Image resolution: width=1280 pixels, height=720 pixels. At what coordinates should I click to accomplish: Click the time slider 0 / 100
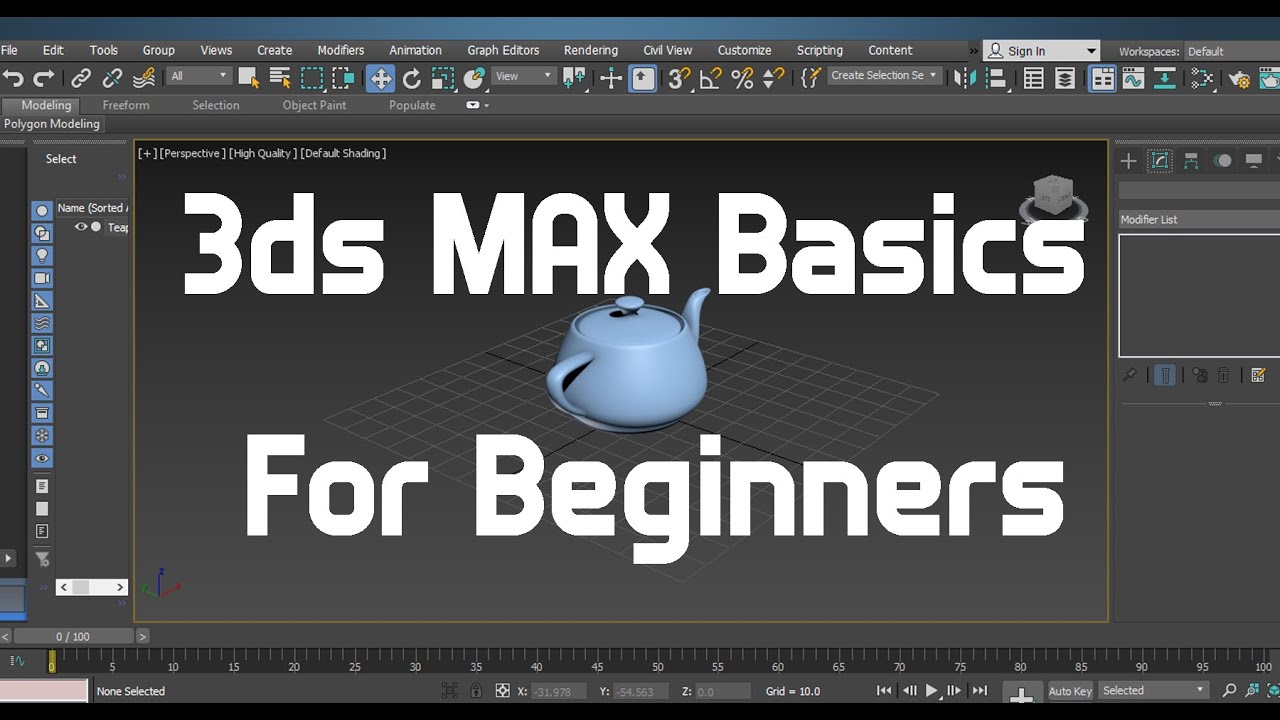(73, 636)
